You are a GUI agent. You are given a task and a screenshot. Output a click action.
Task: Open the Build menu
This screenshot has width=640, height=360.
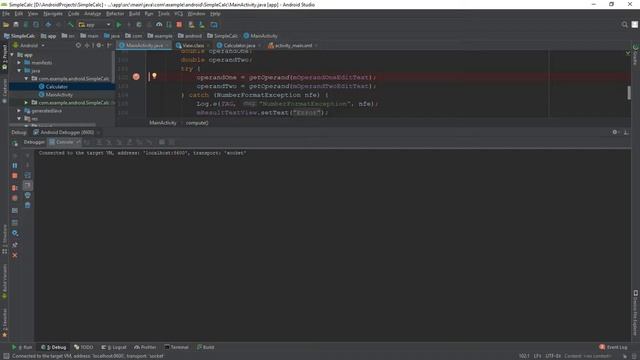coord(134,14)
